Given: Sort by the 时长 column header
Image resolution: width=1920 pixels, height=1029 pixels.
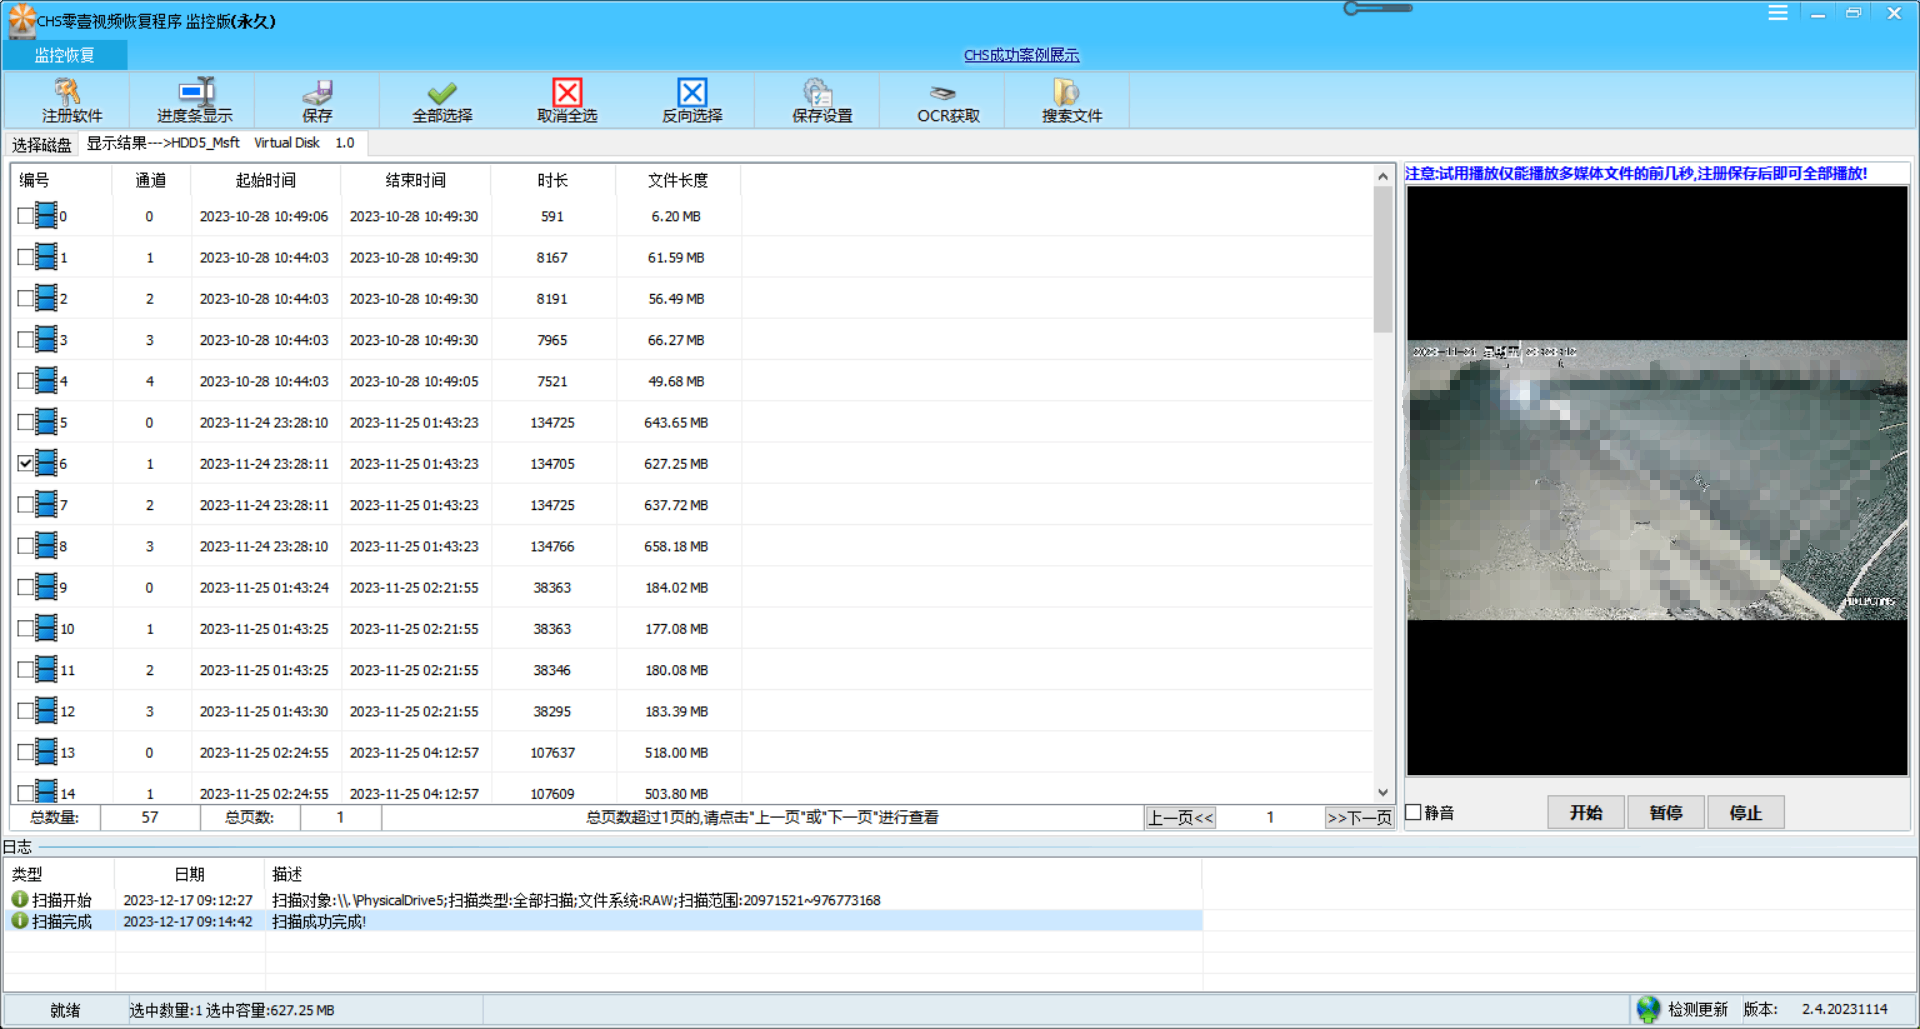Looking at the screenshot, I should [x=552, y=180].
